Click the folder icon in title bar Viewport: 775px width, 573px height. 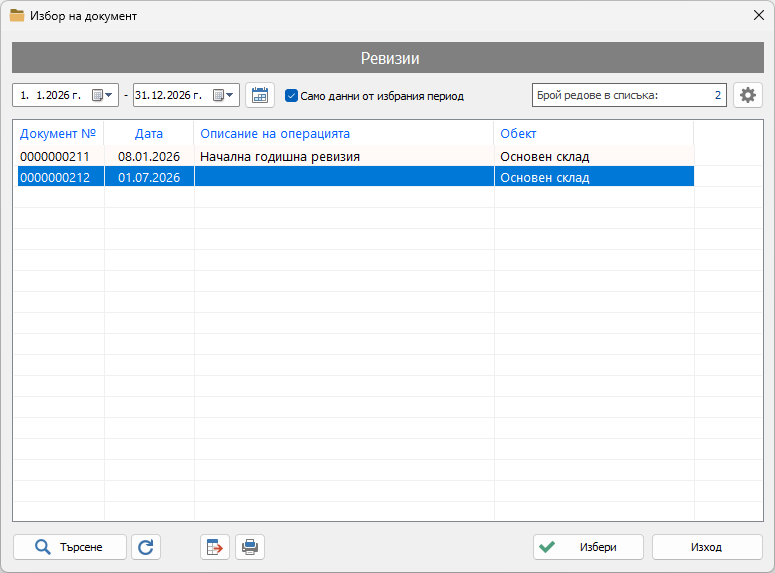coord(17,15)
